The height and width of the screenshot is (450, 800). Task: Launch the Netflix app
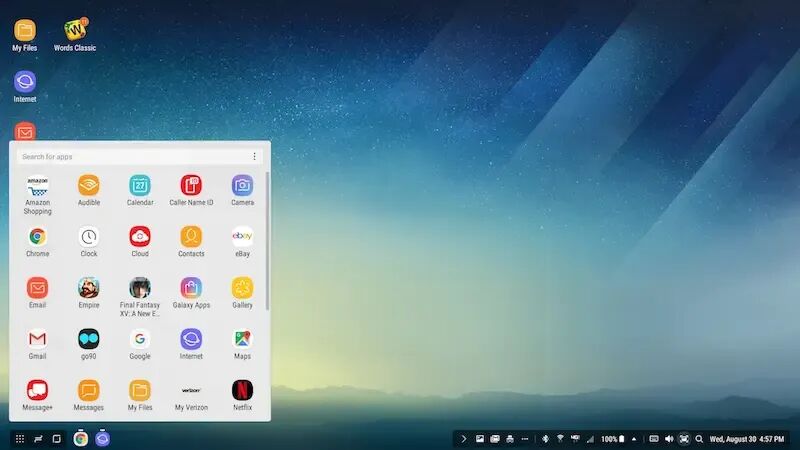[x=242, y=395]
